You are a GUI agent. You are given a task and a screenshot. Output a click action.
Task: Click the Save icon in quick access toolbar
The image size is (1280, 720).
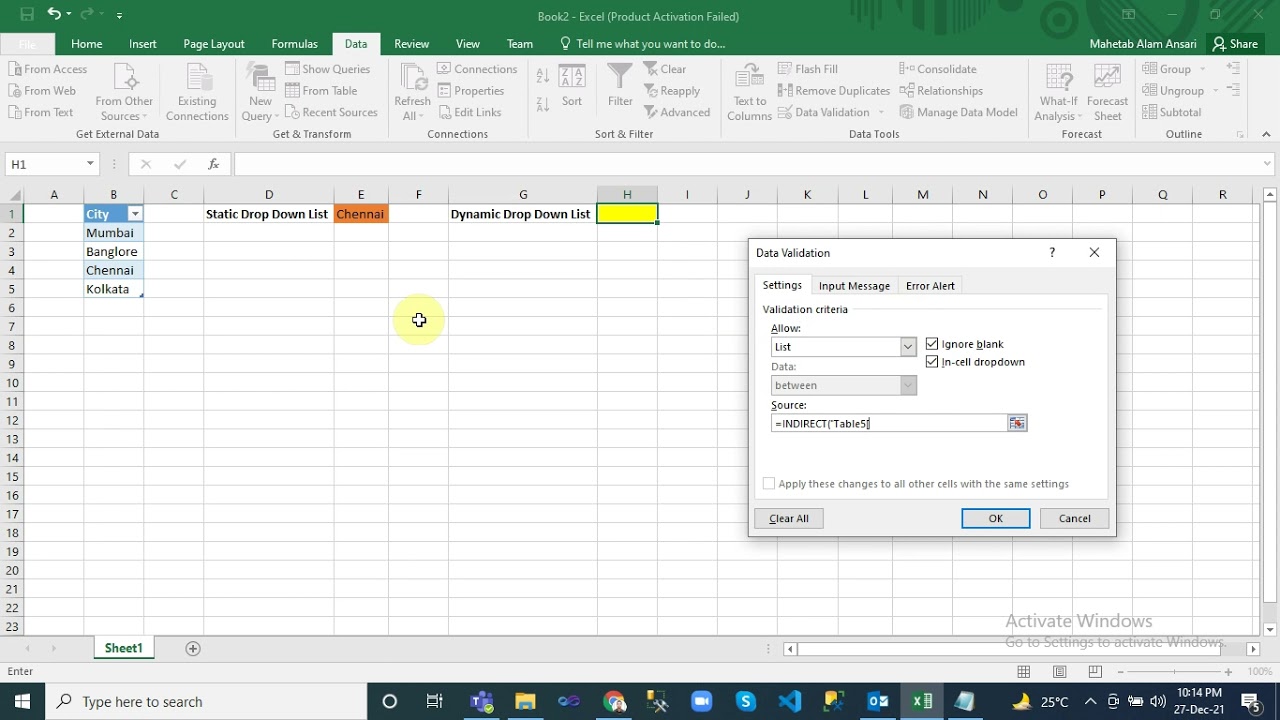[27, 15]
